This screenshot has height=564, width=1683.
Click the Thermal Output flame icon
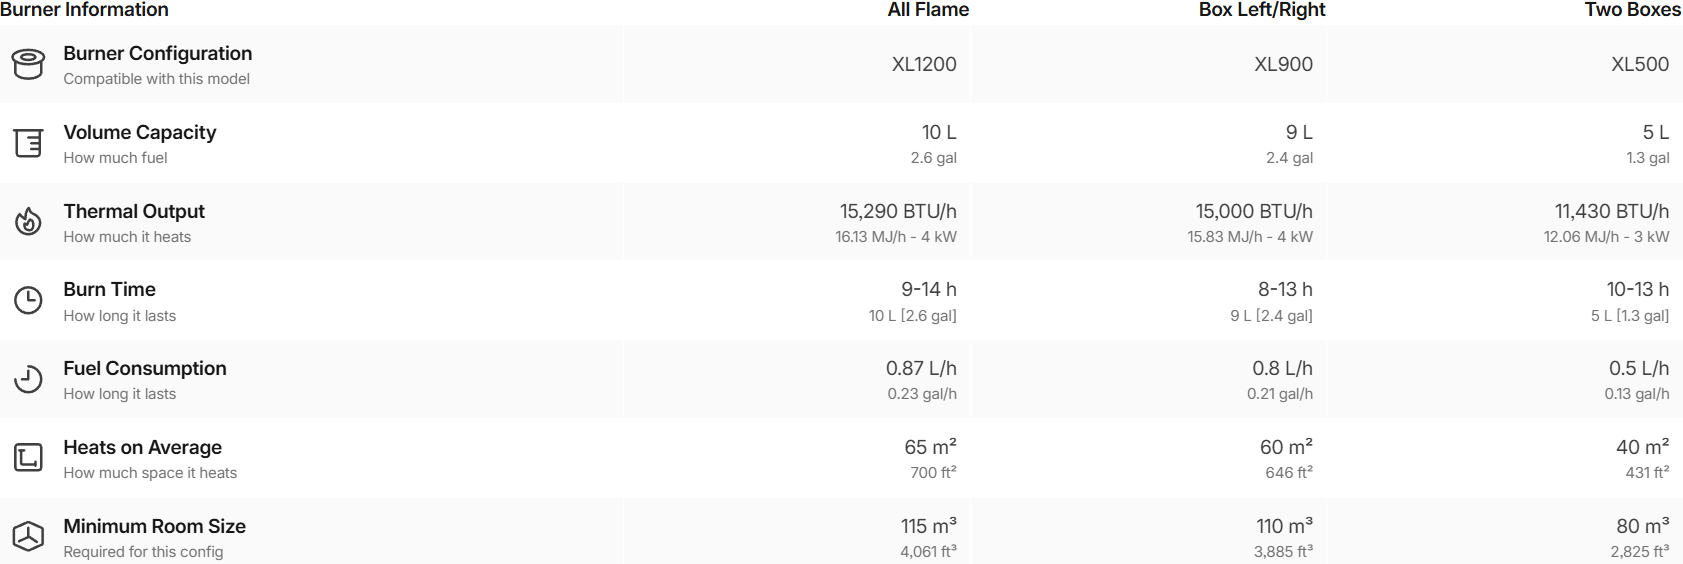tap(28, 222)
